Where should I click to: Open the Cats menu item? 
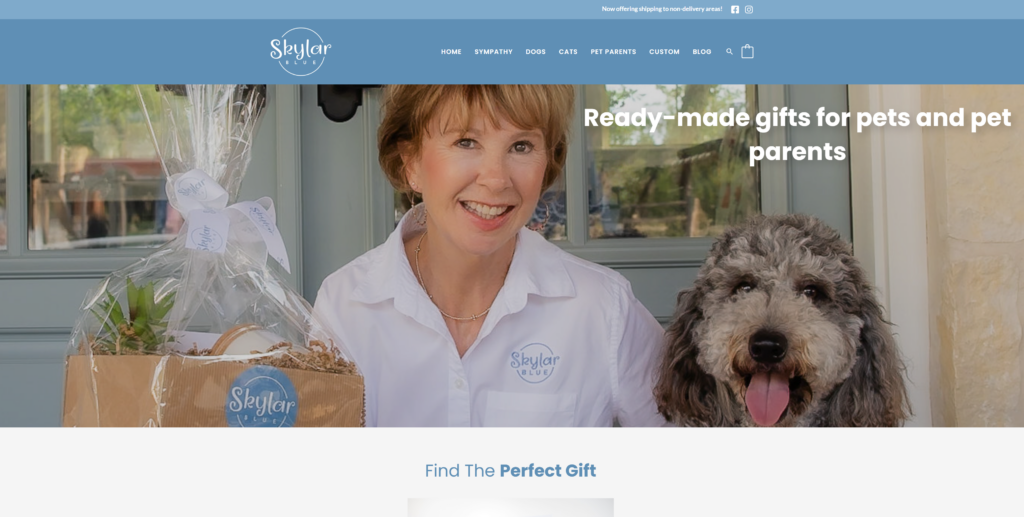coord(568,52)
